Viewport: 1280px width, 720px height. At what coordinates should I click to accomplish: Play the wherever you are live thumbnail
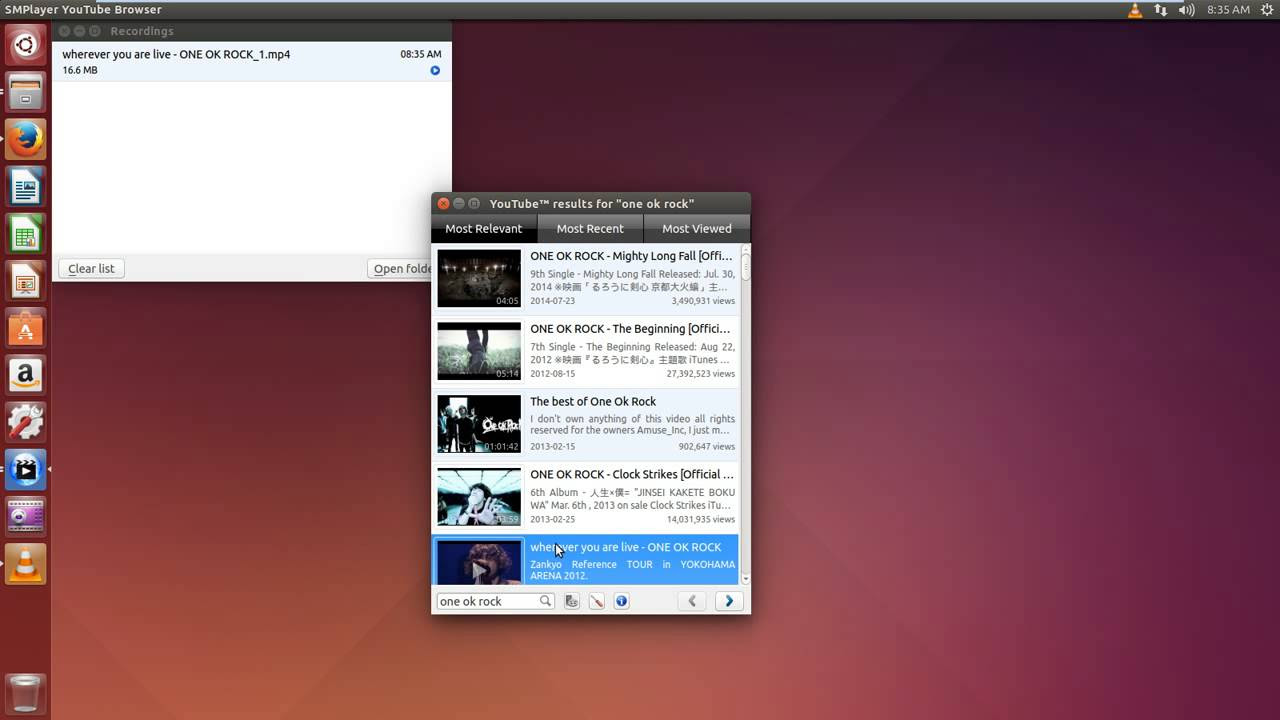click(x=479, y=562)
